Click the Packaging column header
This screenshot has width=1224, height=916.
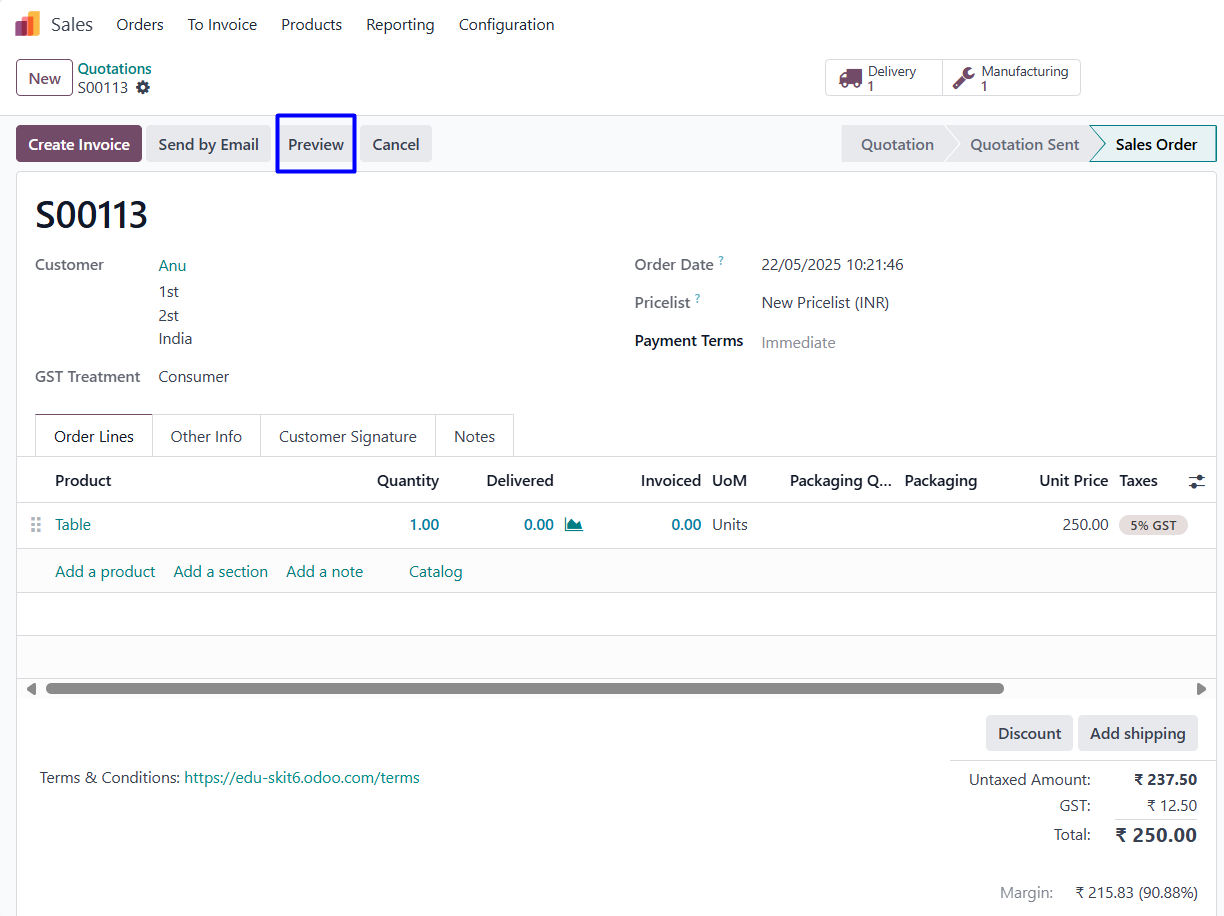[x=940, y=481]
